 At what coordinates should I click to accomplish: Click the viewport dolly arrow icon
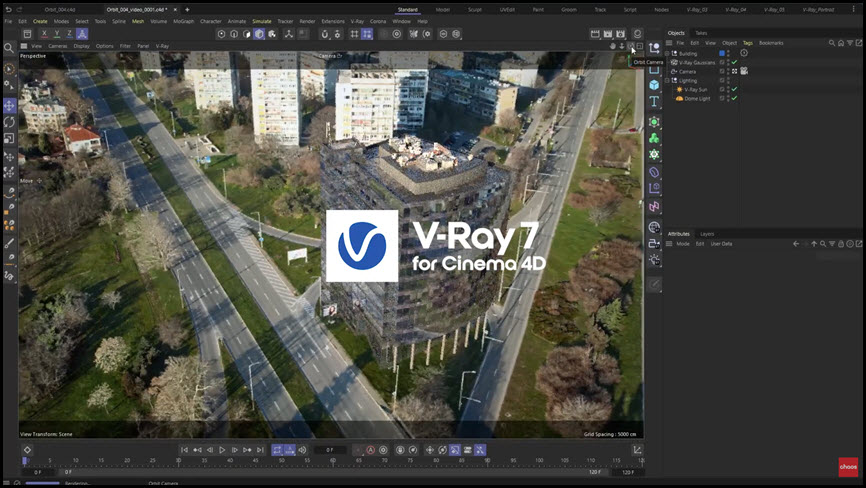coord(622,46)
